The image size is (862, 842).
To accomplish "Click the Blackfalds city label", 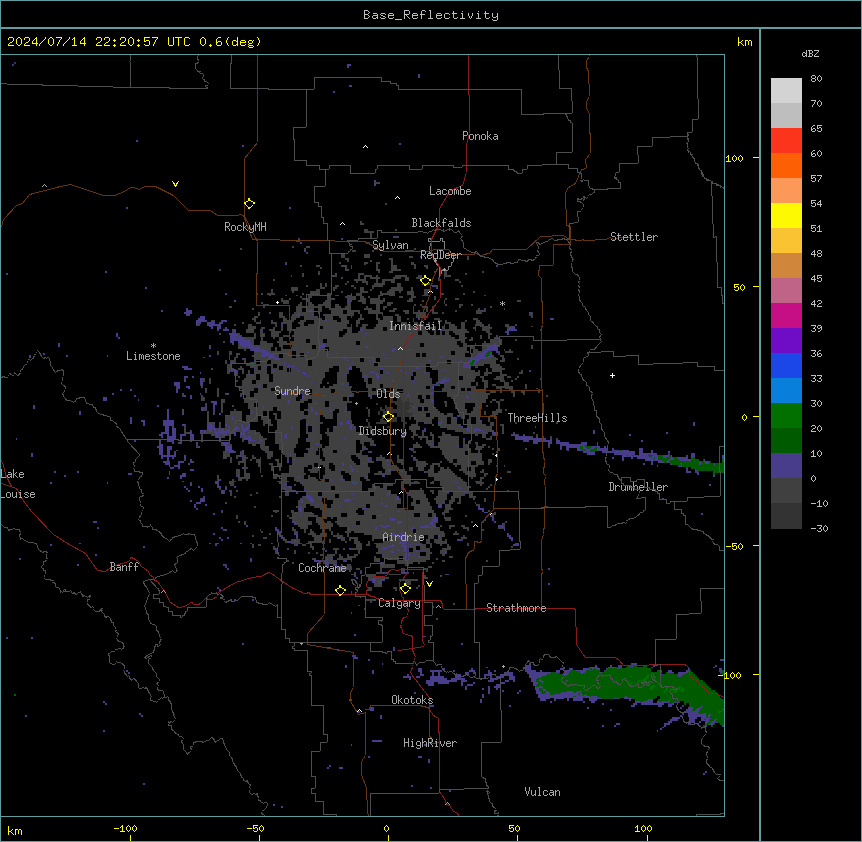I will pos(441,223).
